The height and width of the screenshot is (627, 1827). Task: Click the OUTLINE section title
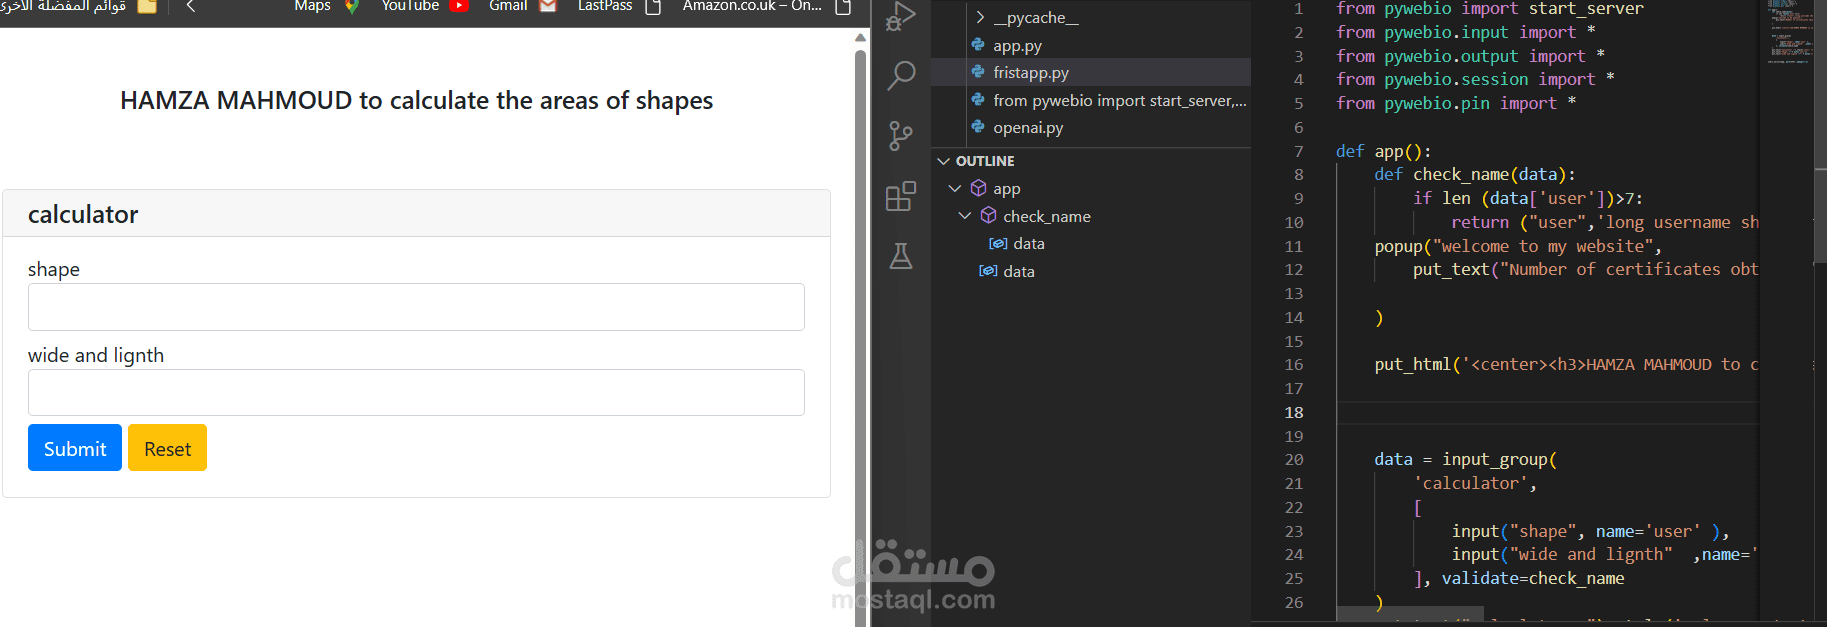985,161
